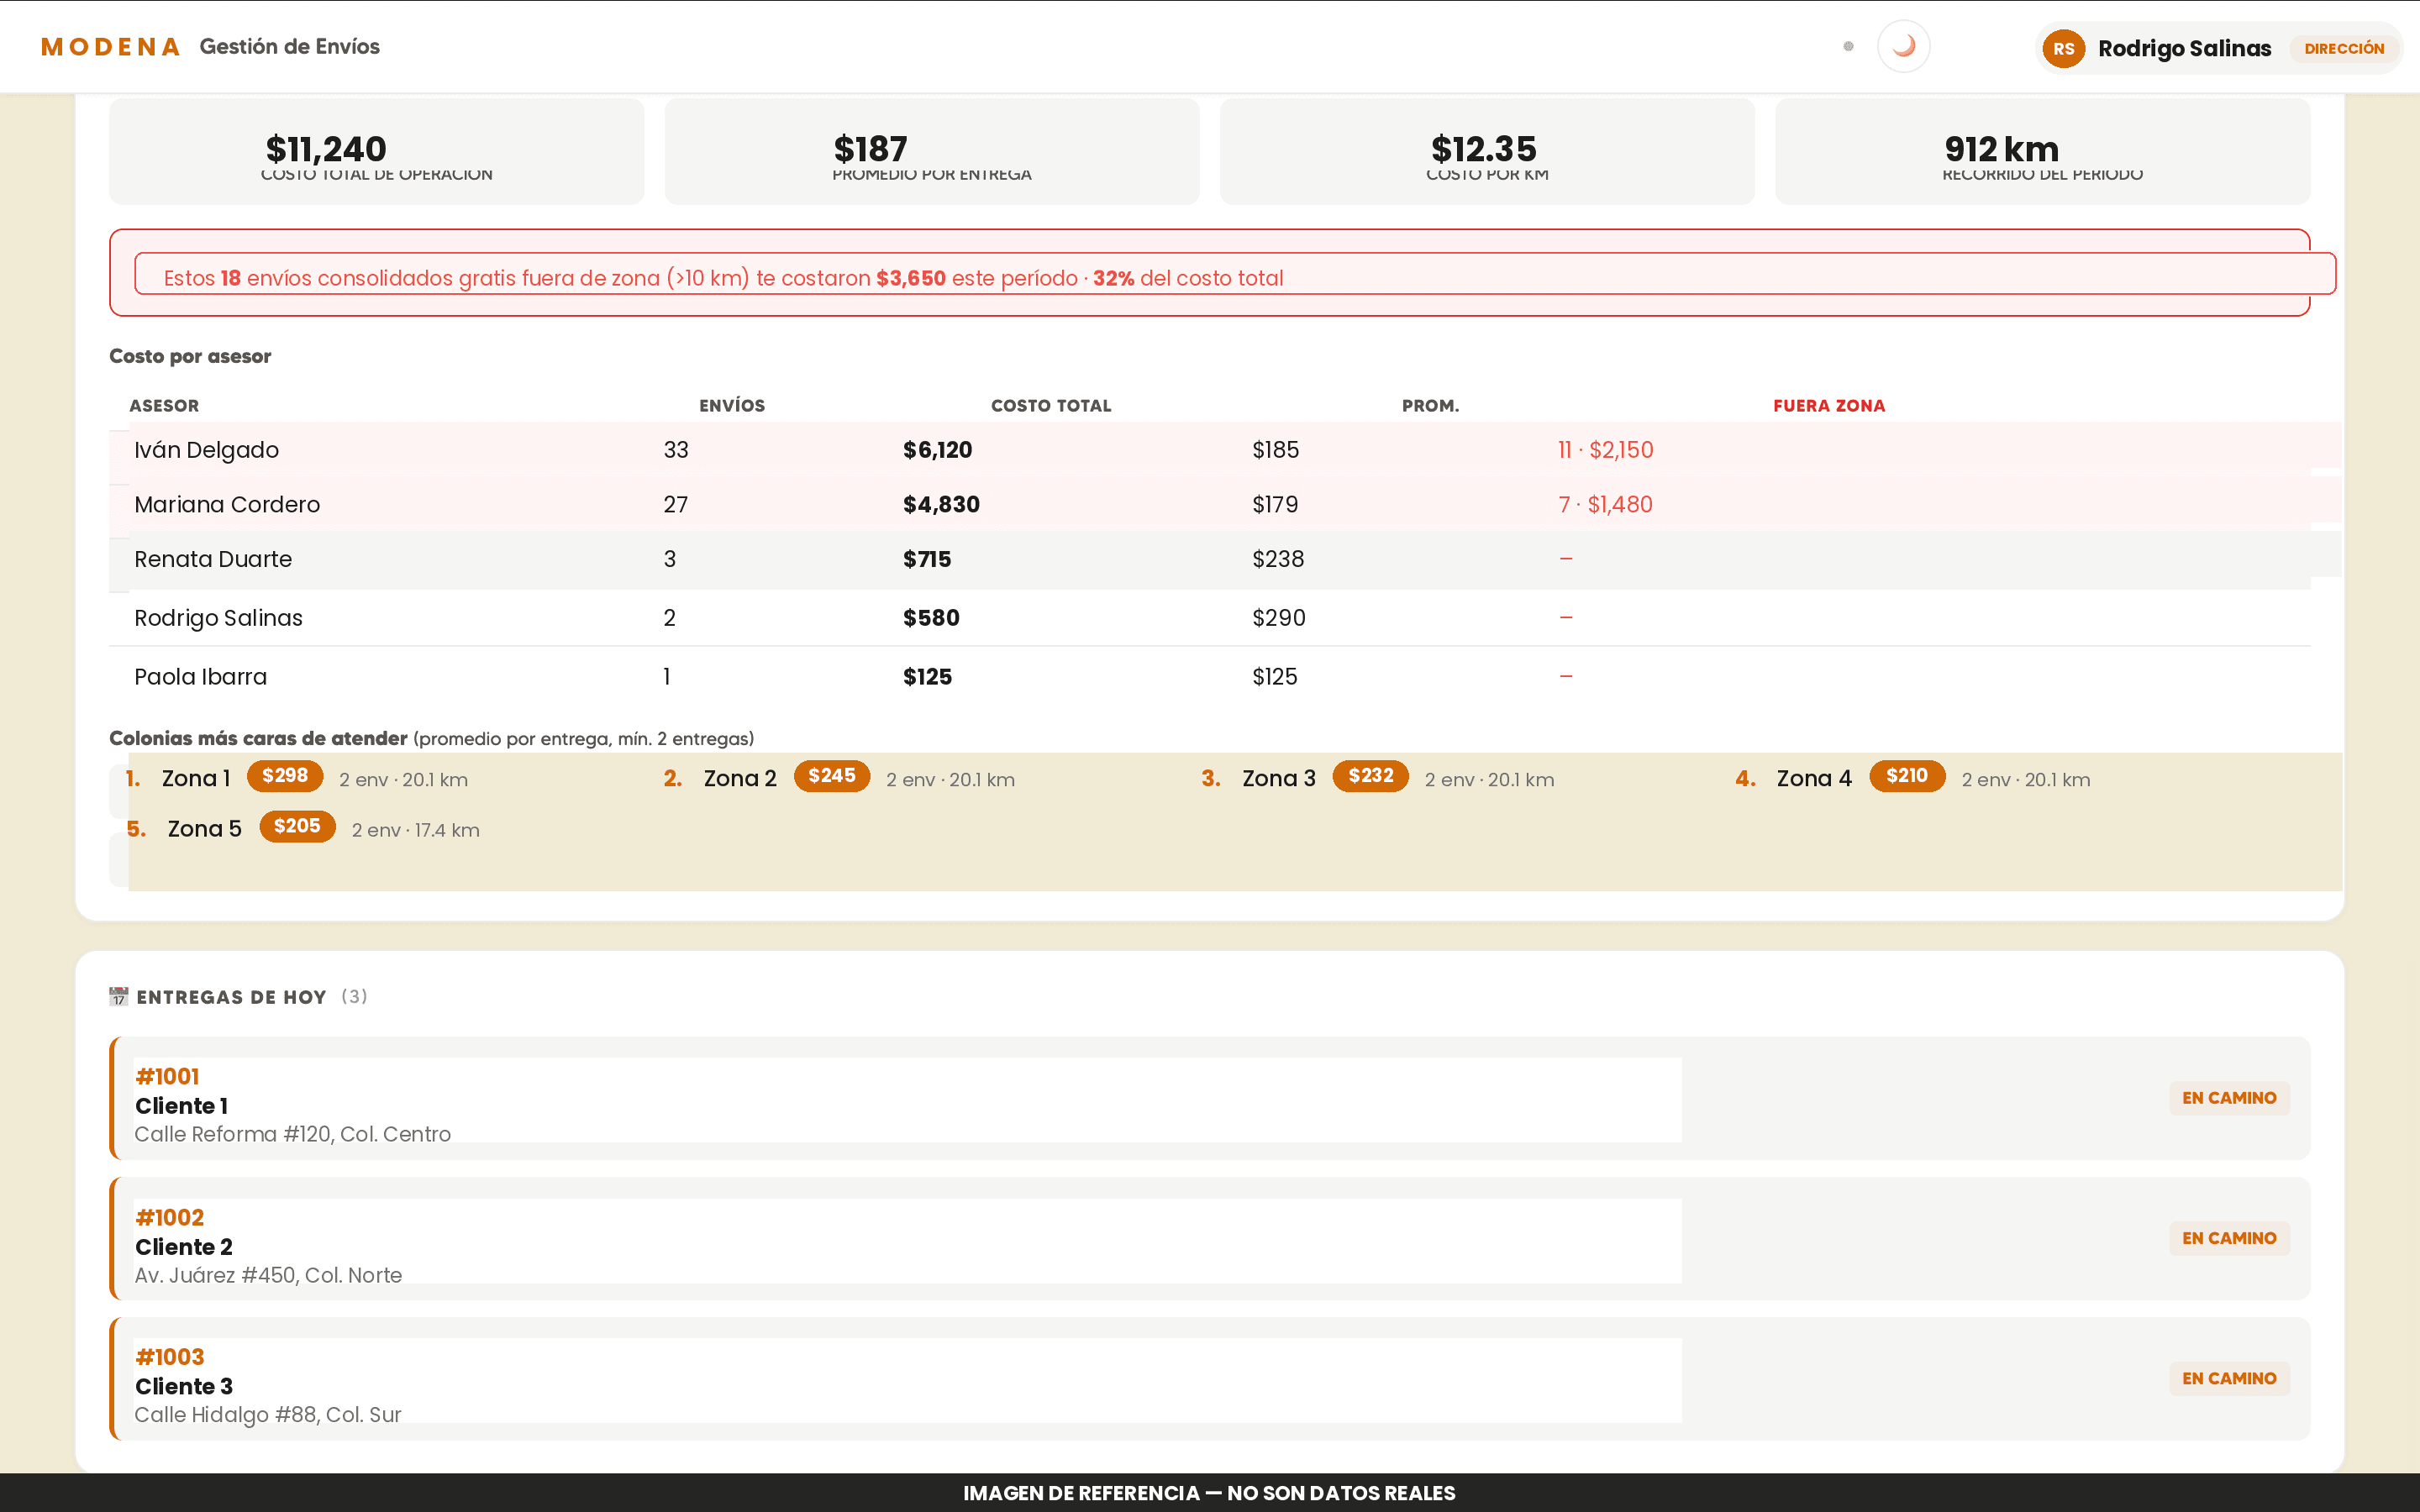Click the $210 badge for Zona 4
This screenshot has height=1512, width=2420.
(1907, 776)
